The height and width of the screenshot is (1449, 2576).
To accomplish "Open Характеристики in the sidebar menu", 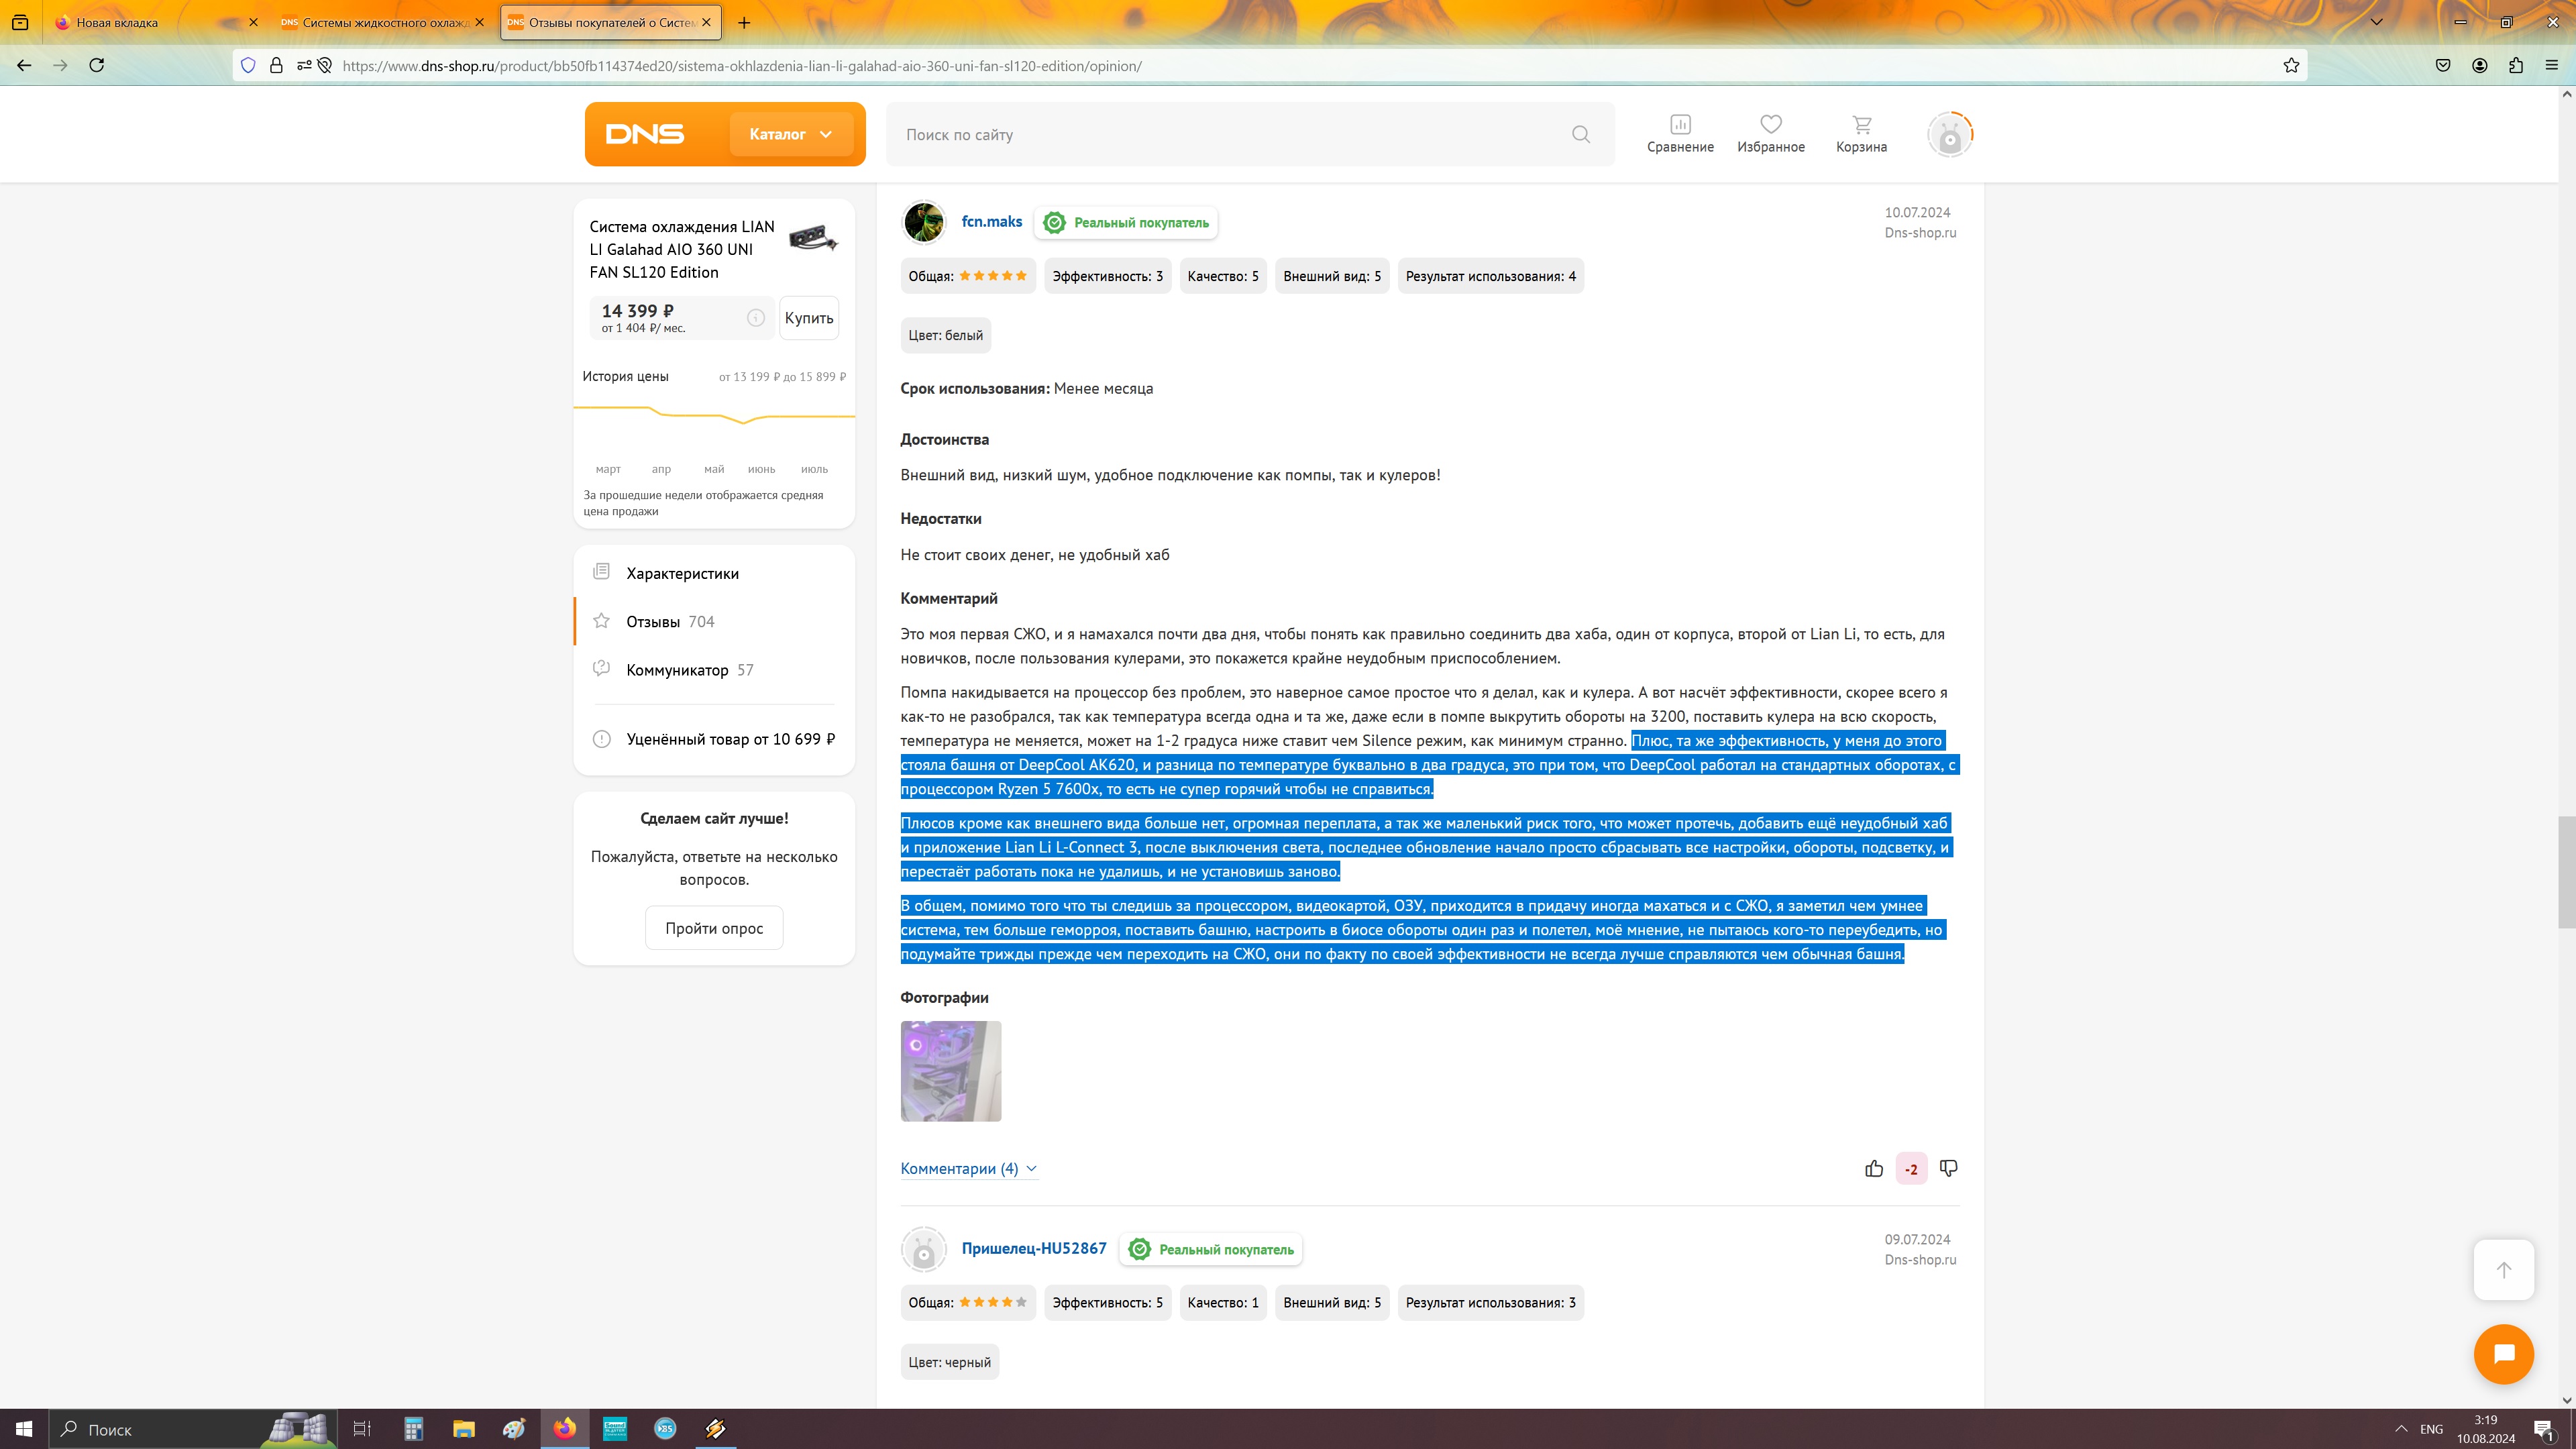I will (x=682, y=573).
